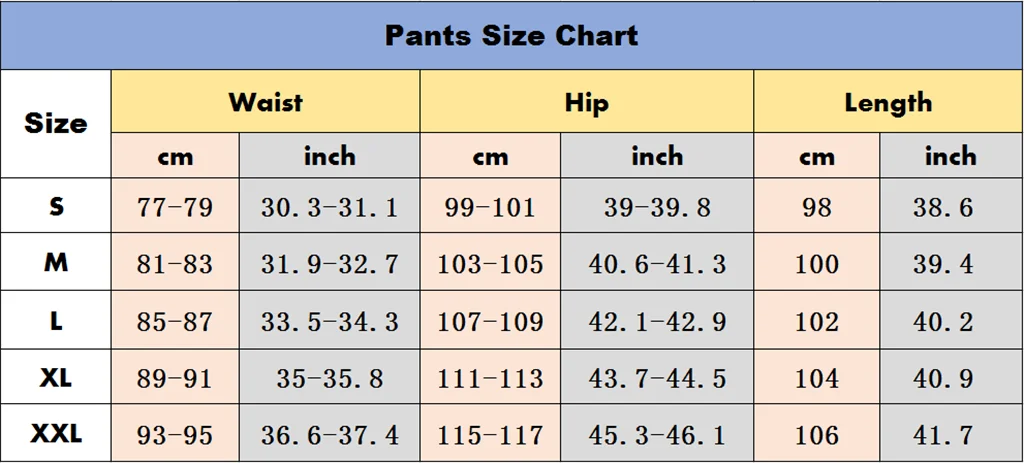Click the 99-101 hip cm cell
1024x463 pixels.
click(490, 206)
